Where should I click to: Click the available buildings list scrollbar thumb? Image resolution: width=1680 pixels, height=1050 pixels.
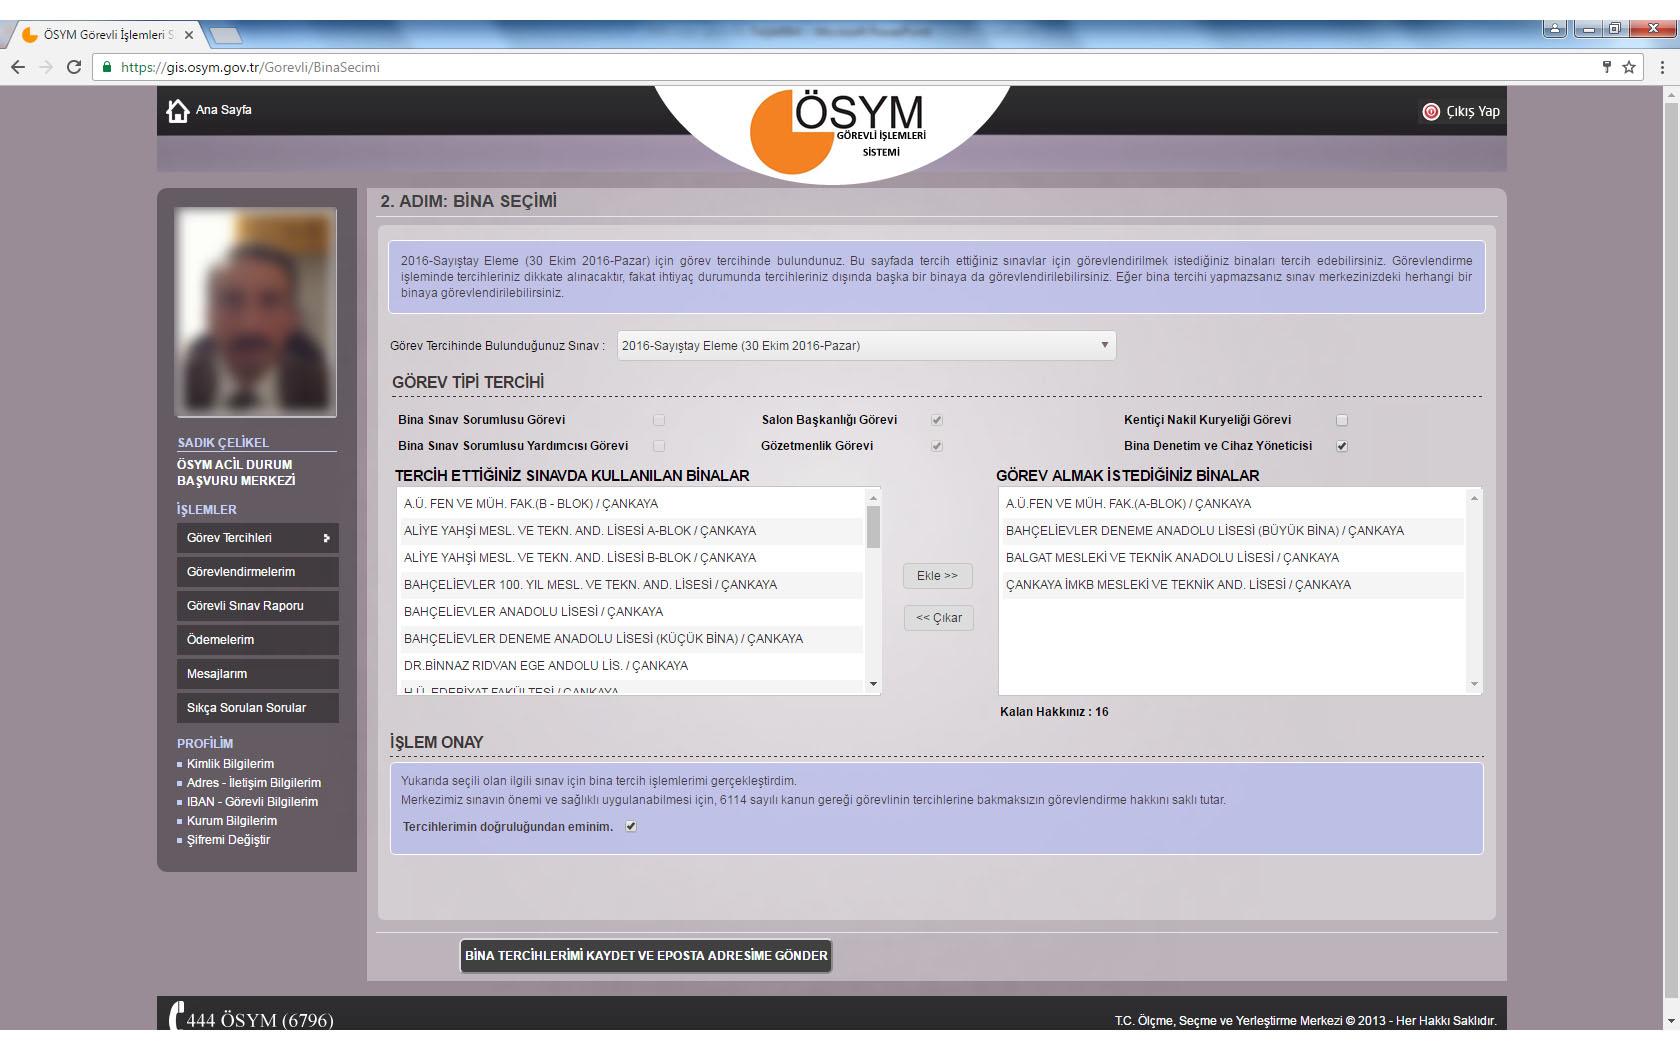tap(873, 527)
